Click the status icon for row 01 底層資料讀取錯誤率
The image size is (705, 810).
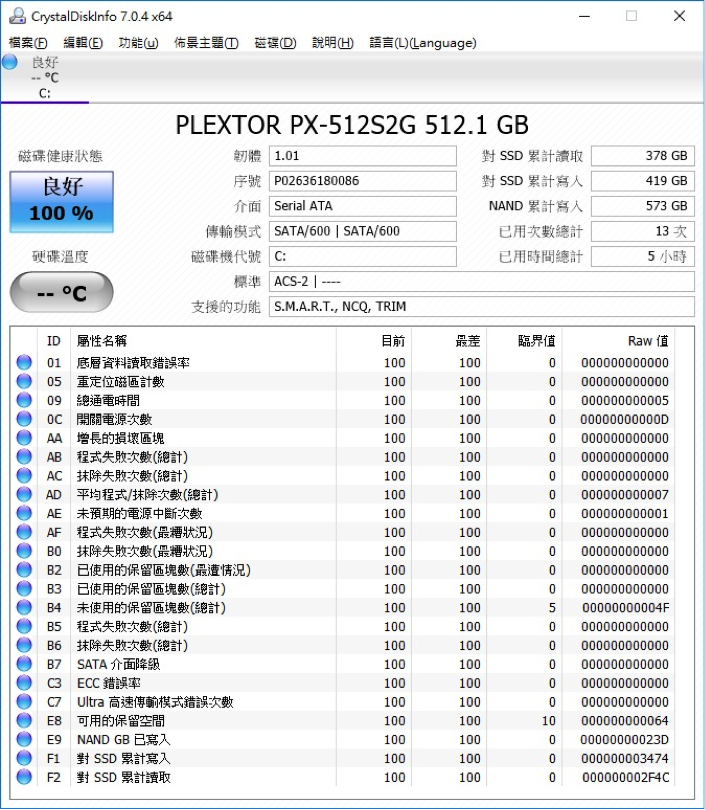pyautogui.click(x=24, y=362)
